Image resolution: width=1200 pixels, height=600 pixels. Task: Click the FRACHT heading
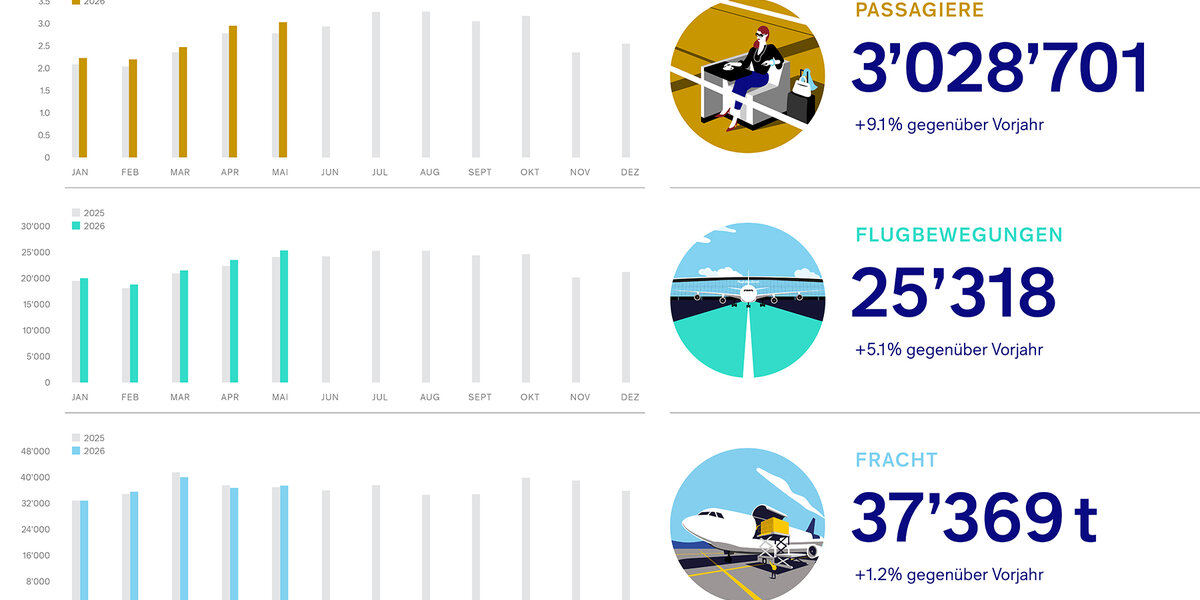tap(896, 460)
